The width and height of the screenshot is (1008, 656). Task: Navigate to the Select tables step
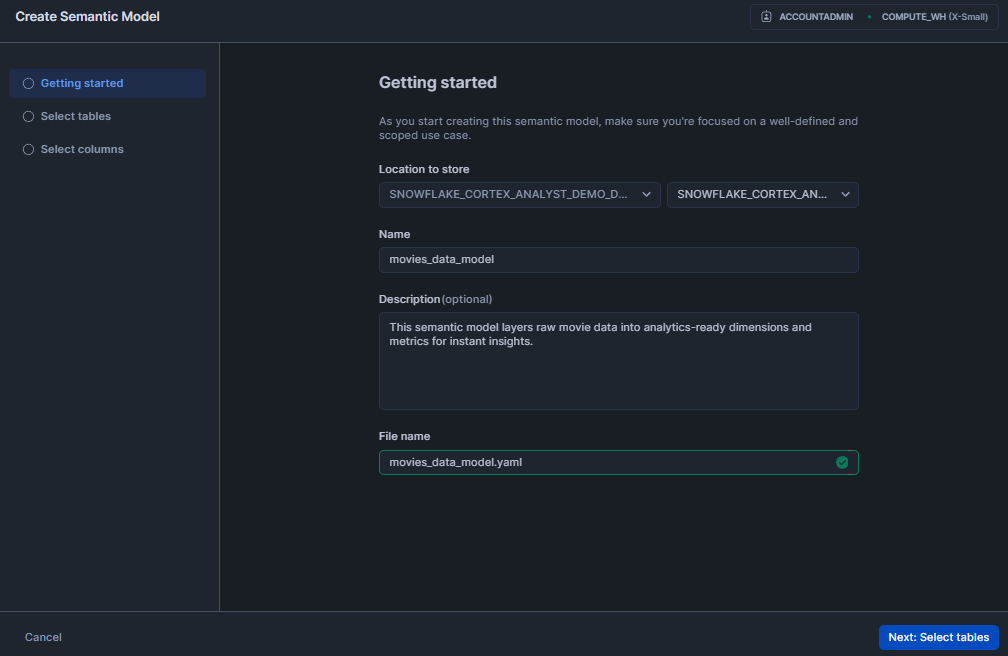tap(75, 116)
